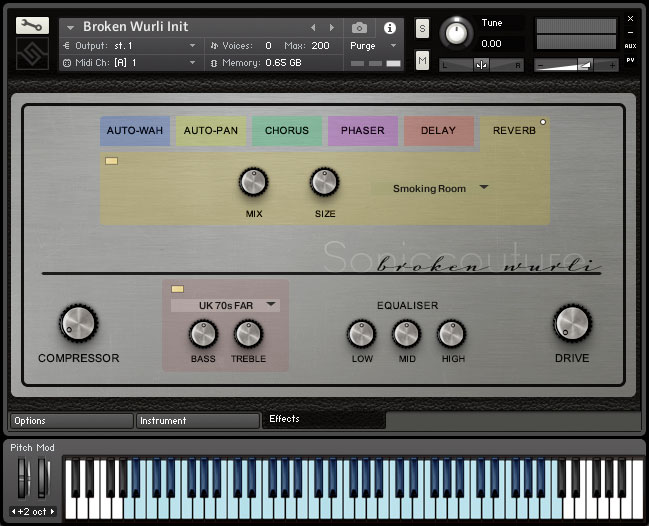The image size is (649, 526).
Task: Click the Memory 0.65 GB readout
Action: [284, 63]
